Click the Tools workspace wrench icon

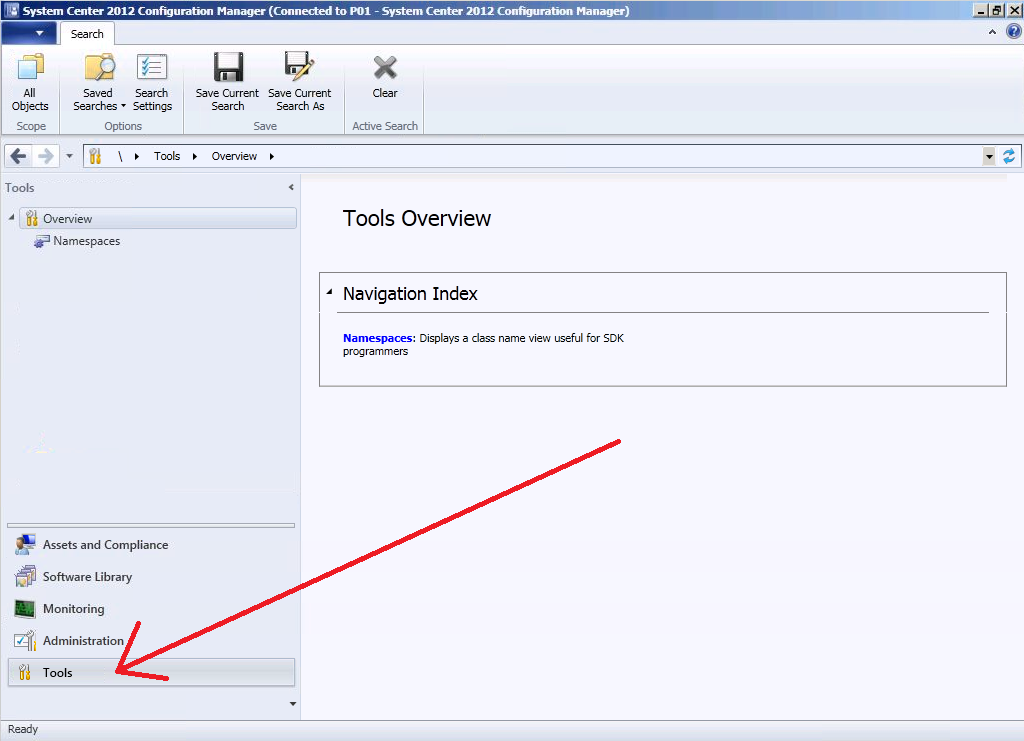(25, 672)
